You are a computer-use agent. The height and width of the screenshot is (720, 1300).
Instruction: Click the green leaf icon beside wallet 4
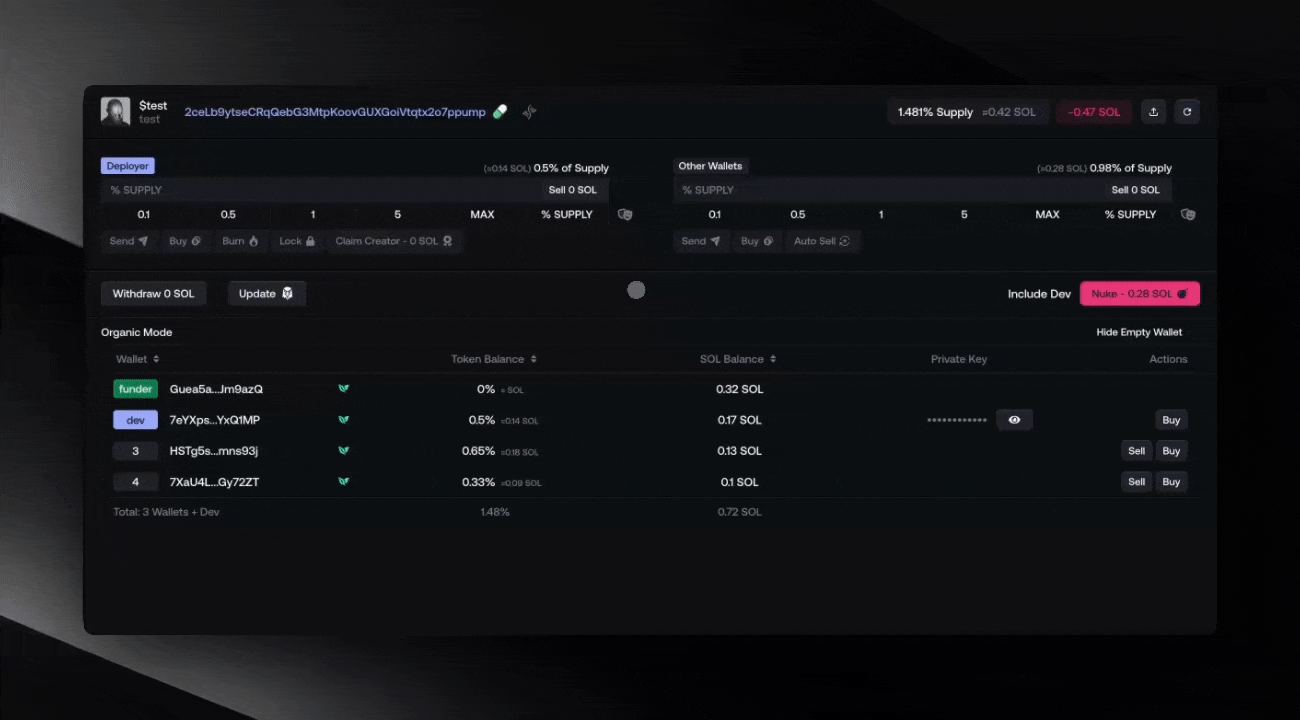[343, 482]
